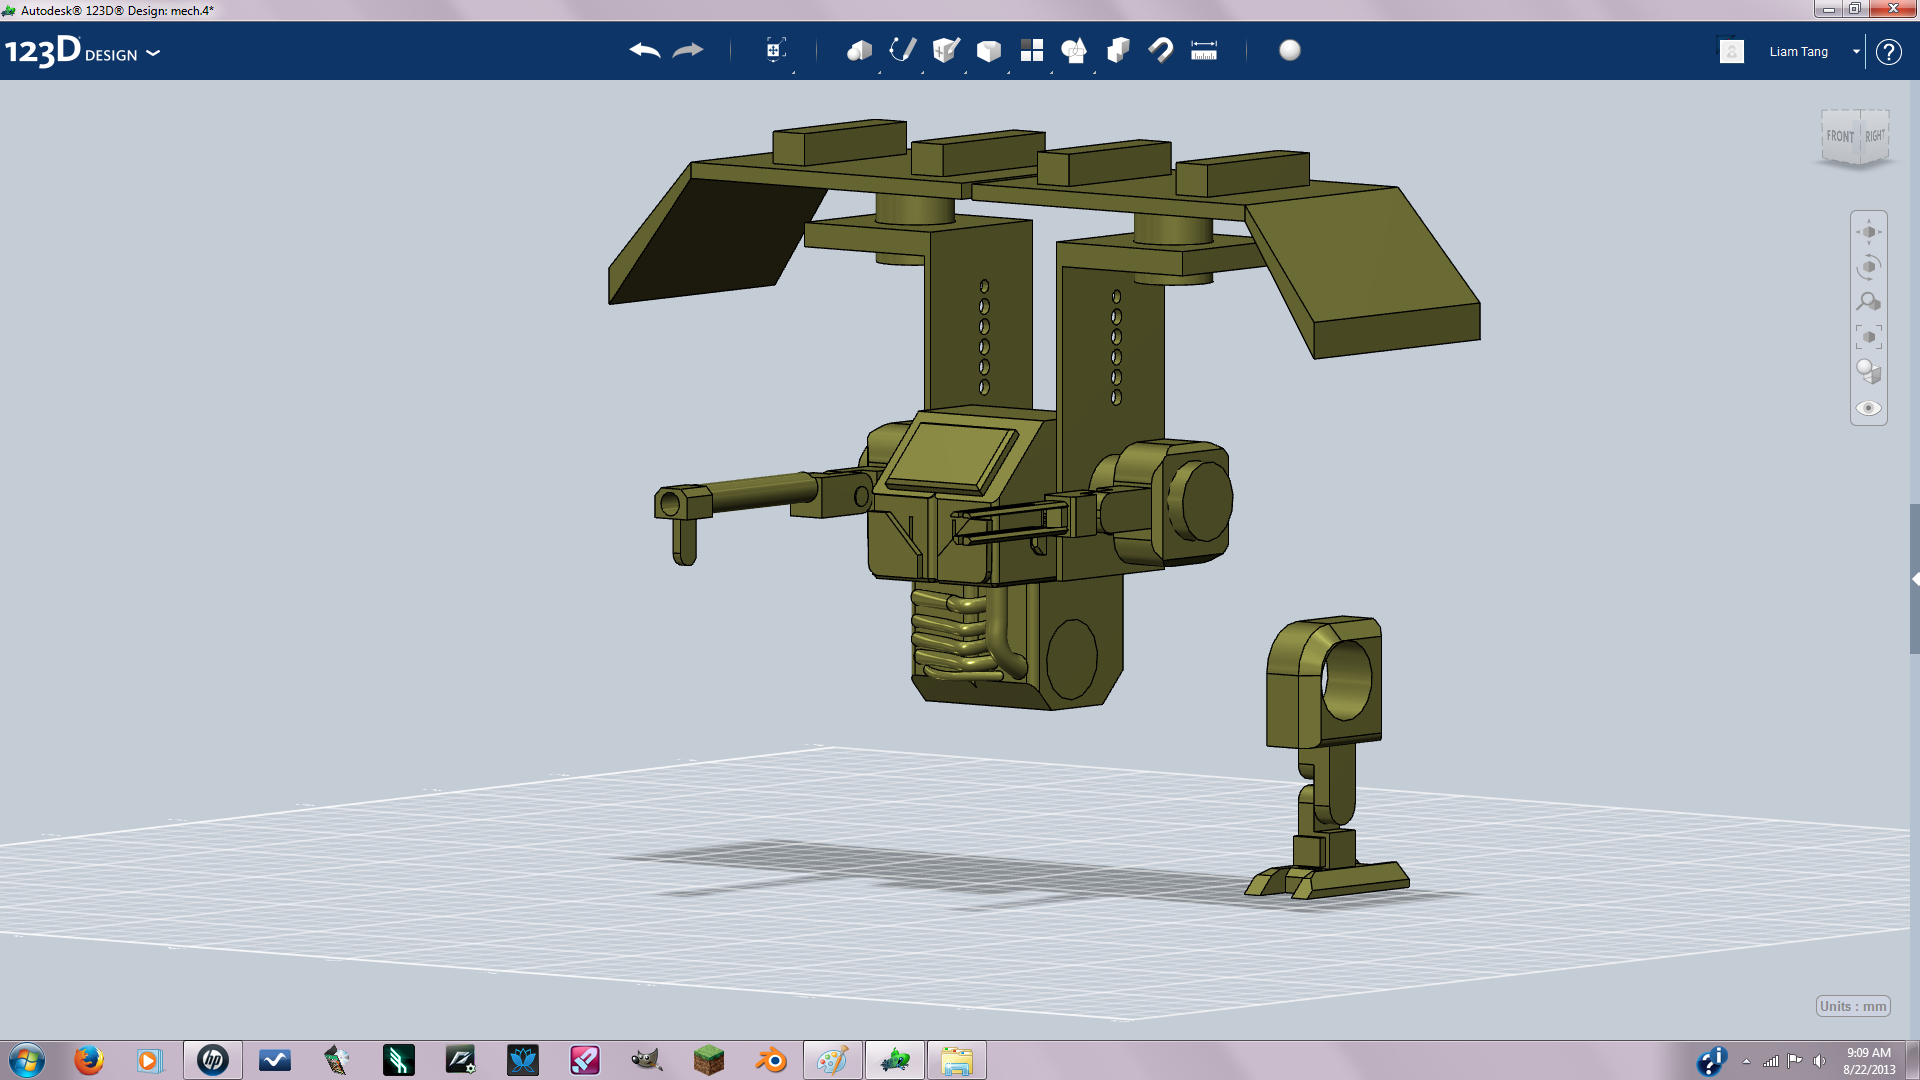Open Paint from the taskbar

click(x=833, y=1060)
